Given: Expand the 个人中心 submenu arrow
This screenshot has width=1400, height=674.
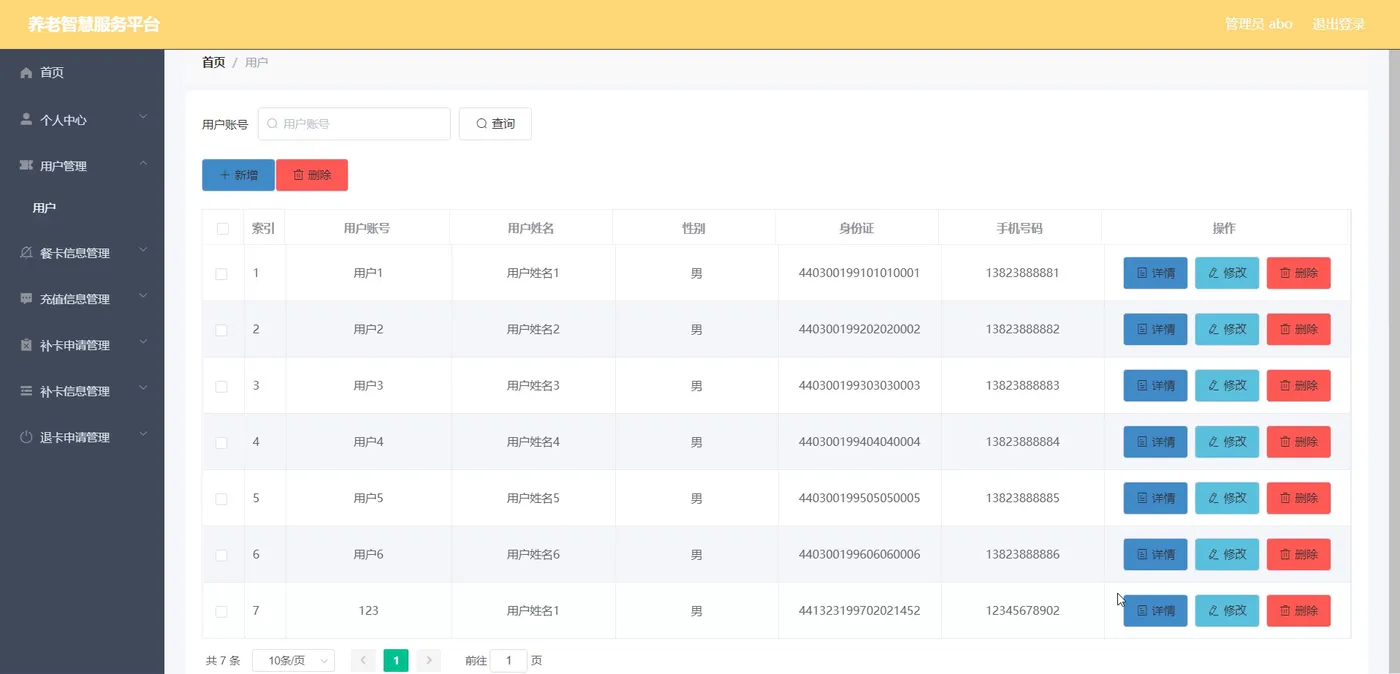Looking at the screenshot, I should point(143,118).
